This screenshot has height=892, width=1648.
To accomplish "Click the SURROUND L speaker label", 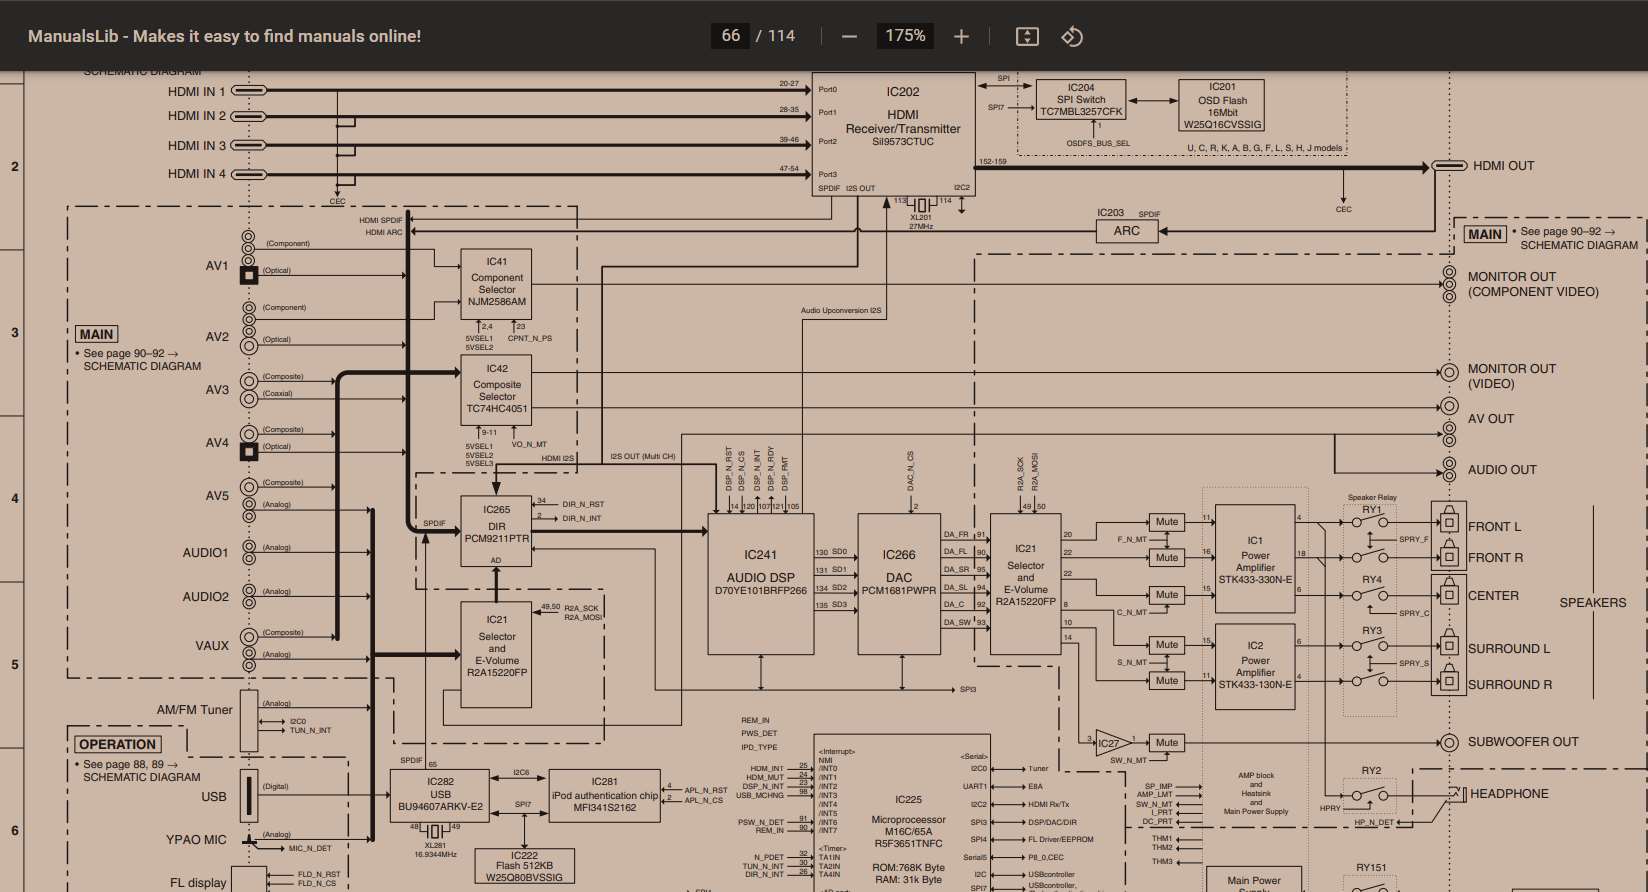I will coord(1509,649).
